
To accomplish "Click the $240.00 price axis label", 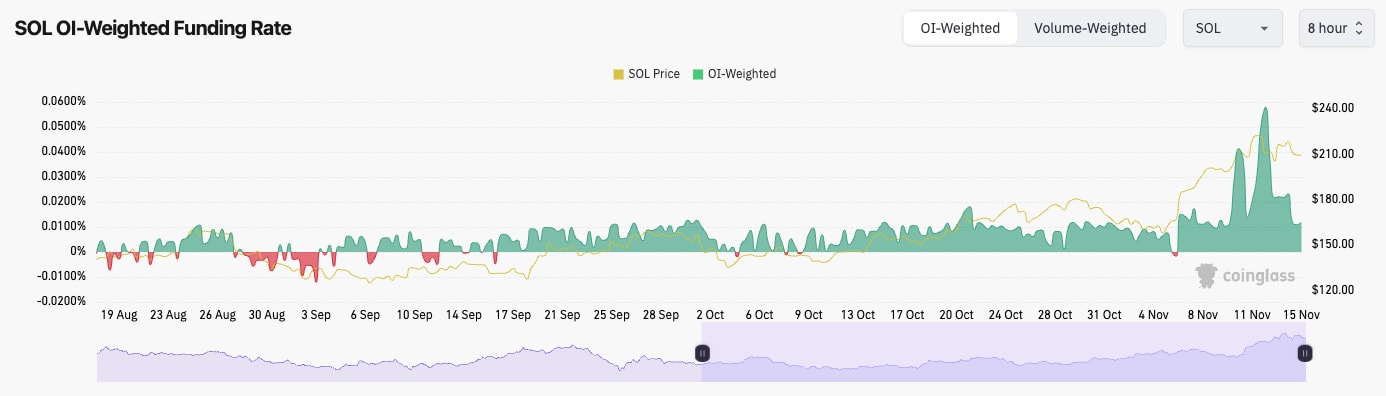I will tap(1334, 108).
